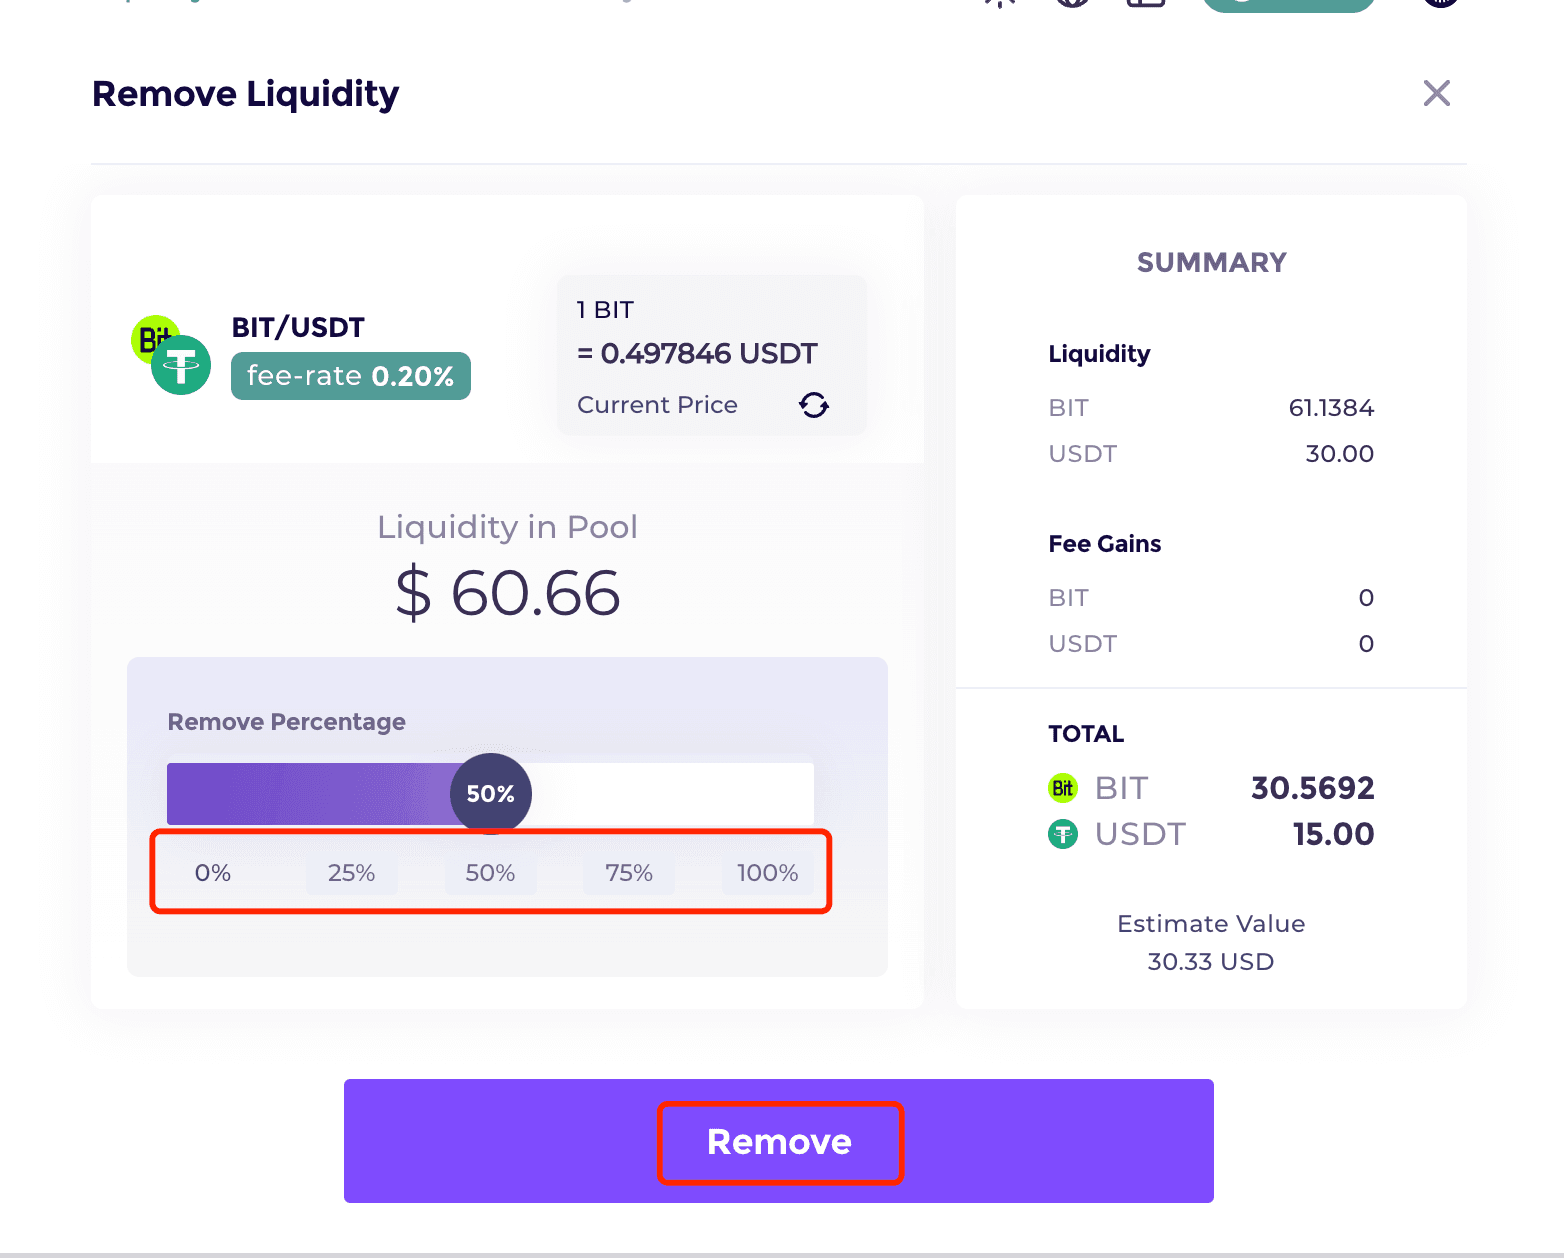1564x1258 pixels.
Task: Click the 1 BIT = 0.497846 USDT price box
Action: click(712, 355)
